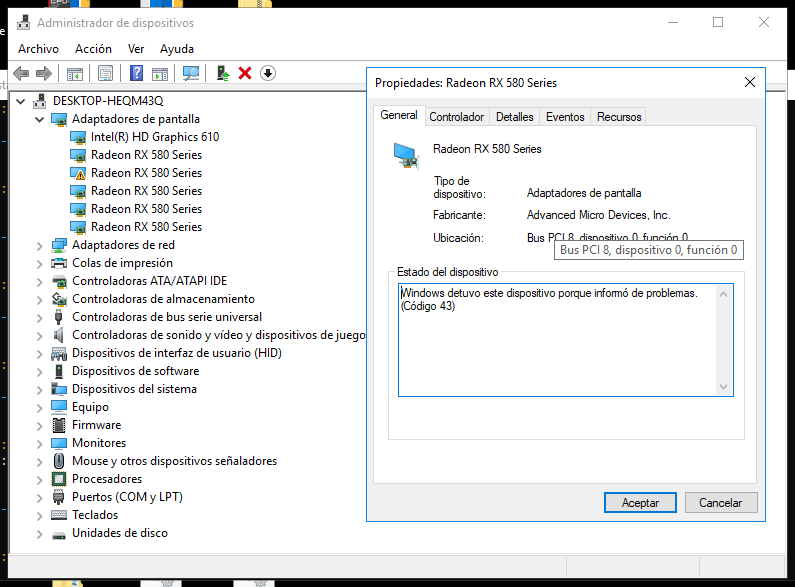Viewport: 795px width, 587px height.
Task: Click the action pane toolbar icon
Action: click(160, 74)
